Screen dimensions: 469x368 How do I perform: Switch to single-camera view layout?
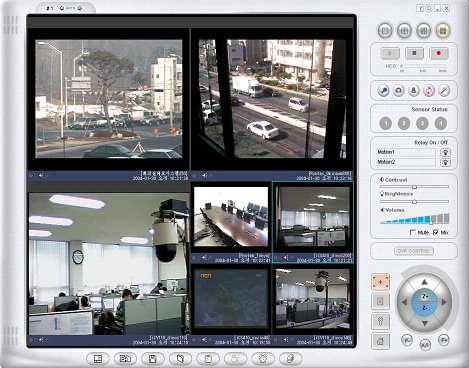385,31
